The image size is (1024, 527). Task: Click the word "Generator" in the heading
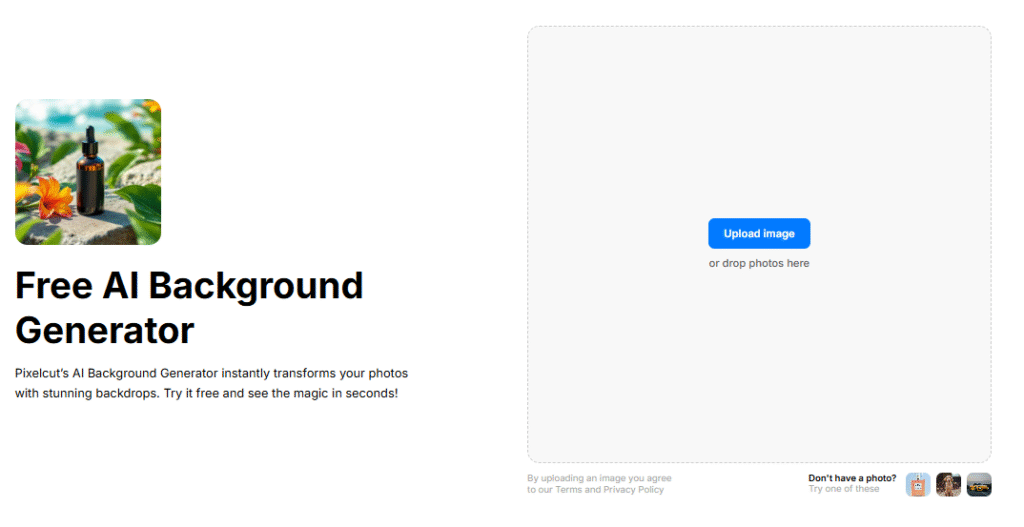tap(104, 330)
